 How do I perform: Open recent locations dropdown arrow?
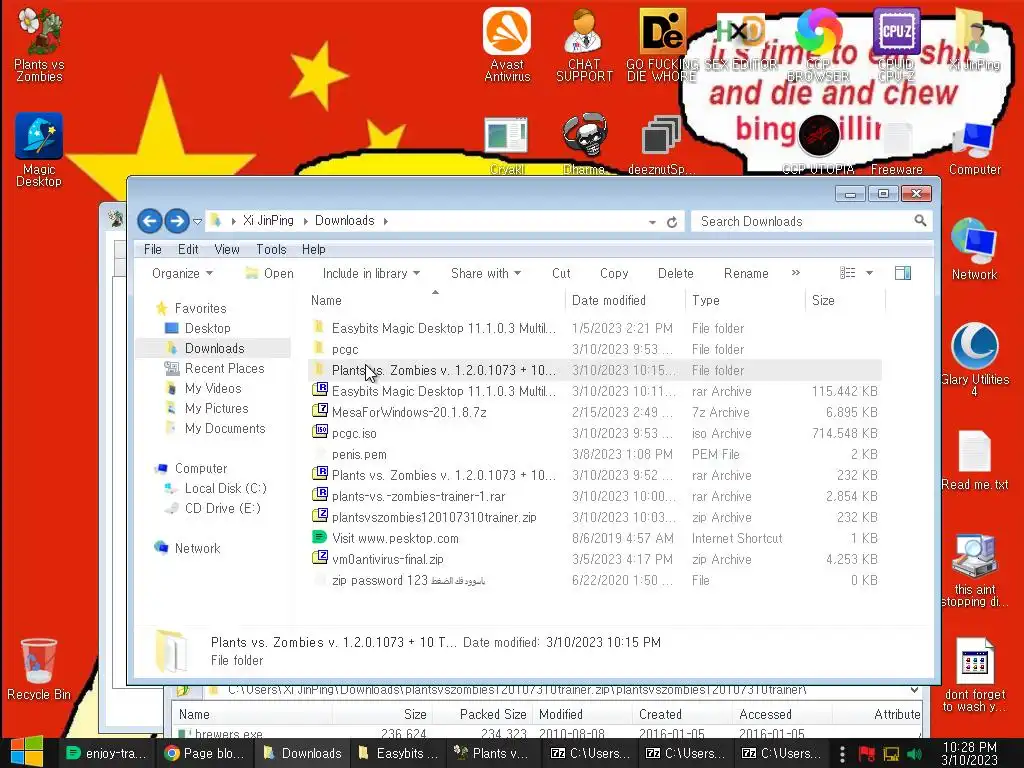click(197, 222)
